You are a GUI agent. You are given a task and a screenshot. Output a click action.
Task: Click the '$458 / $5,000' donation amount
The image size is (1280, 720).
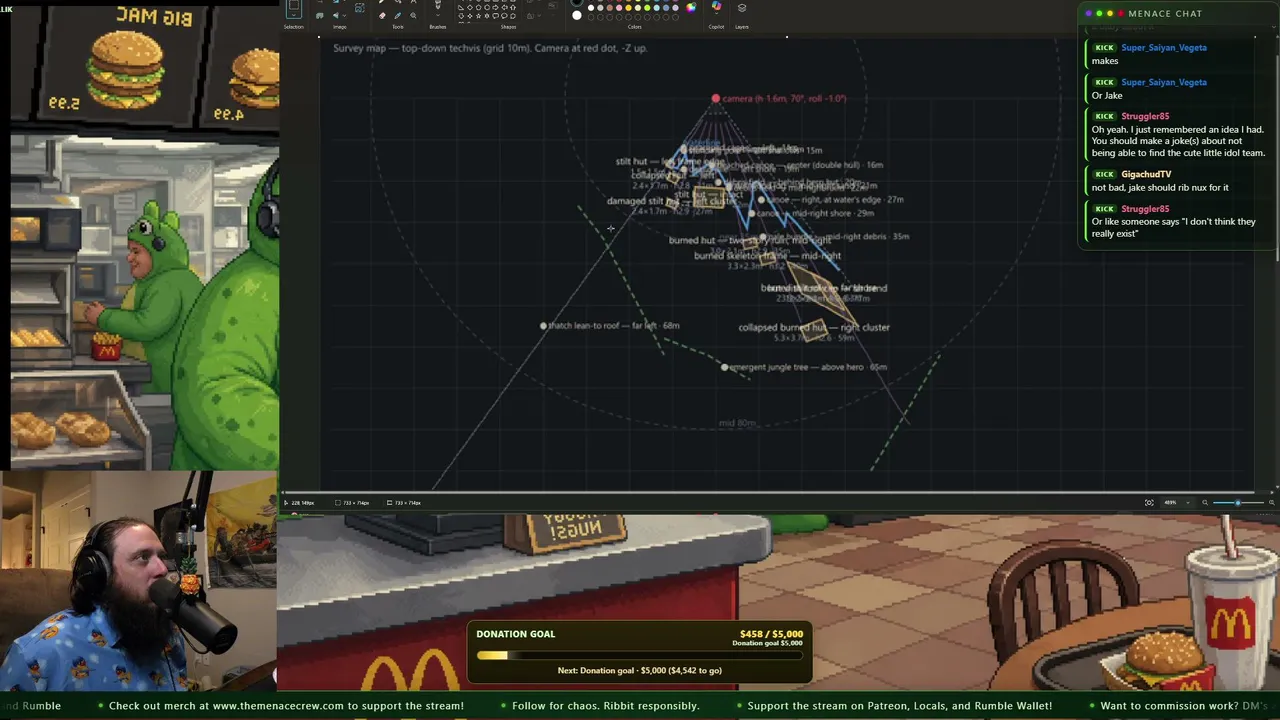tap(771, 634)
